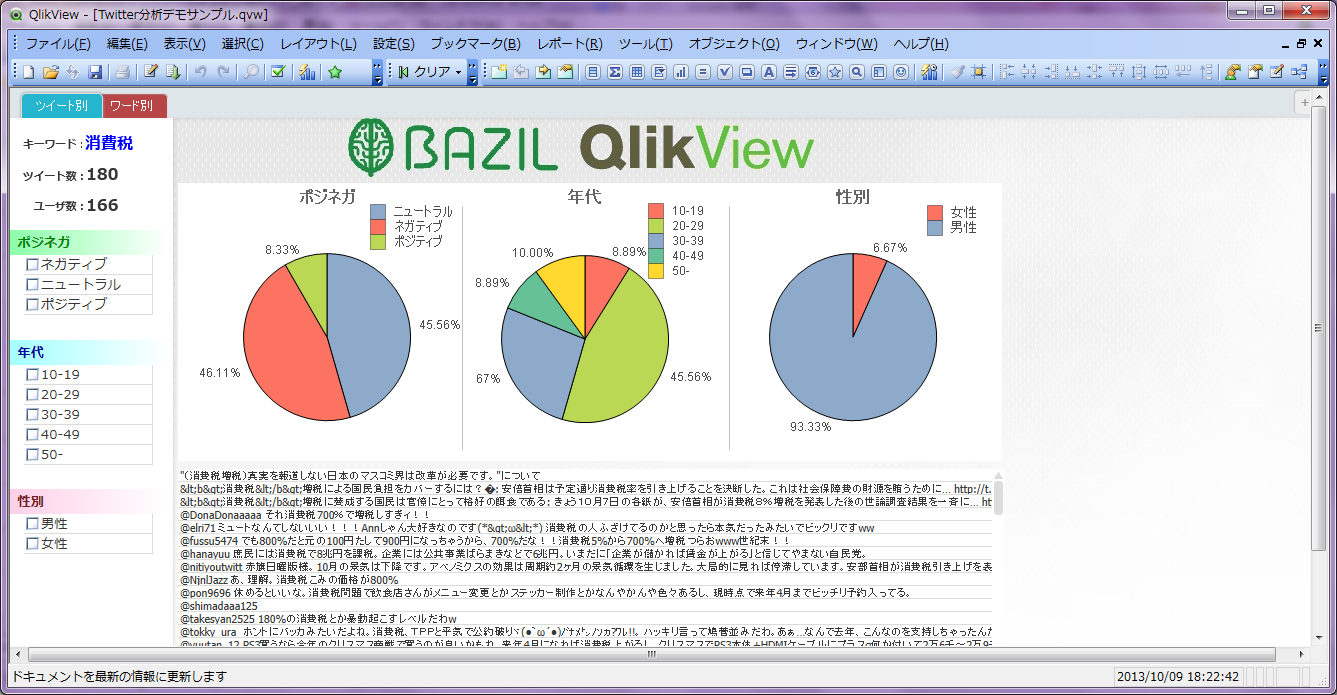Clear all selections with クリア button
This screenshot has width=1337, height=695.
click(425, 72)
